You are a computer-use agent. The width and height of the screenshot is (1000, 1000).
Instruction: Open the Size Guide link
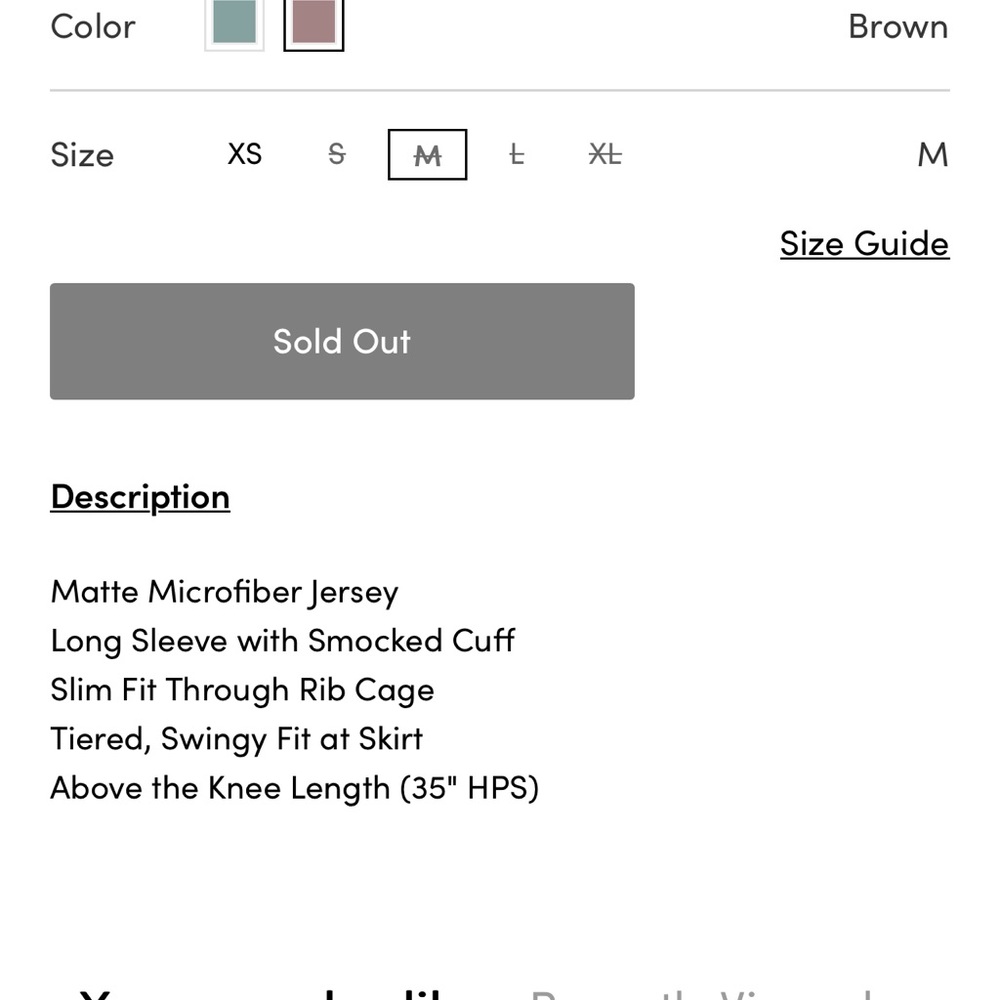point(864,244)
